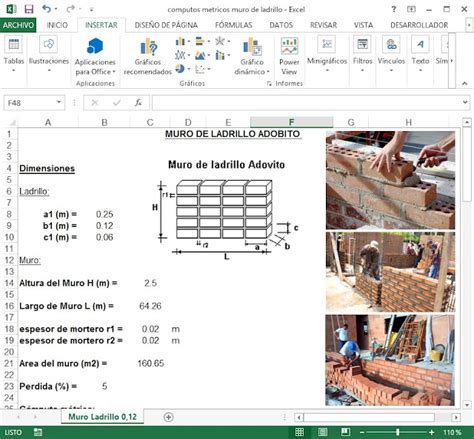Click the Save icon in quick access toolbar

pos(29,9)
